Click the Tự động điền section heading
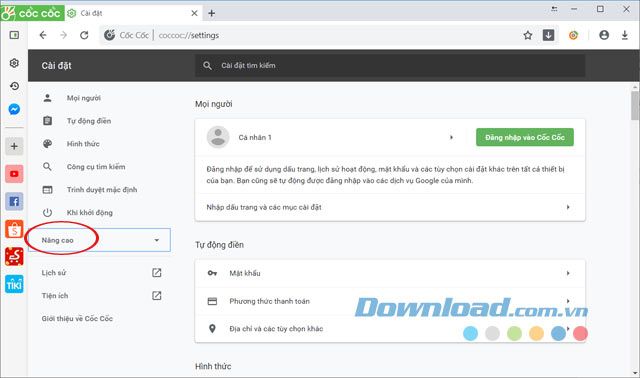The height and width of the screenshot is (378, 640). tap(219, 245)
